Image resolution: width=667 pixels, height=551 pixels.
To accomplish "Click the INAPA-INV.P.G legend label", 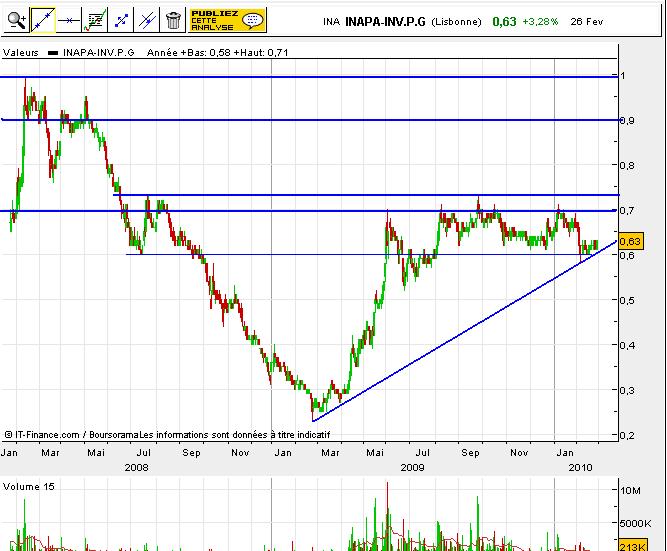I will (x=98, y=51).
